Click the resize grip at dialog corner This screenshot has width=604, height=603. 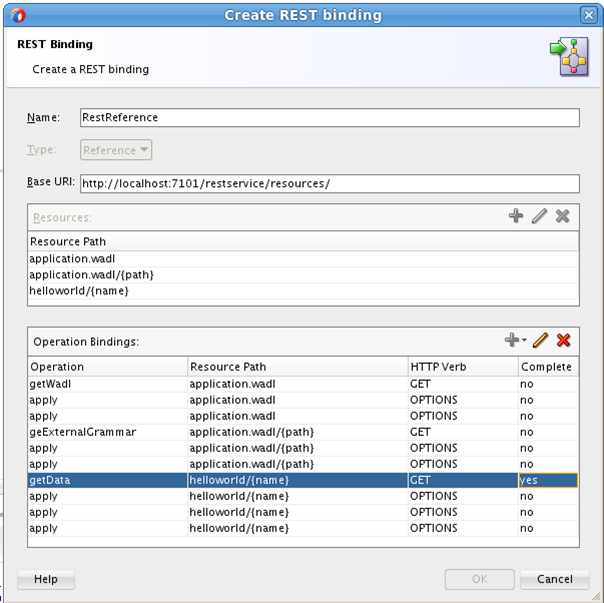coord(596,596)
